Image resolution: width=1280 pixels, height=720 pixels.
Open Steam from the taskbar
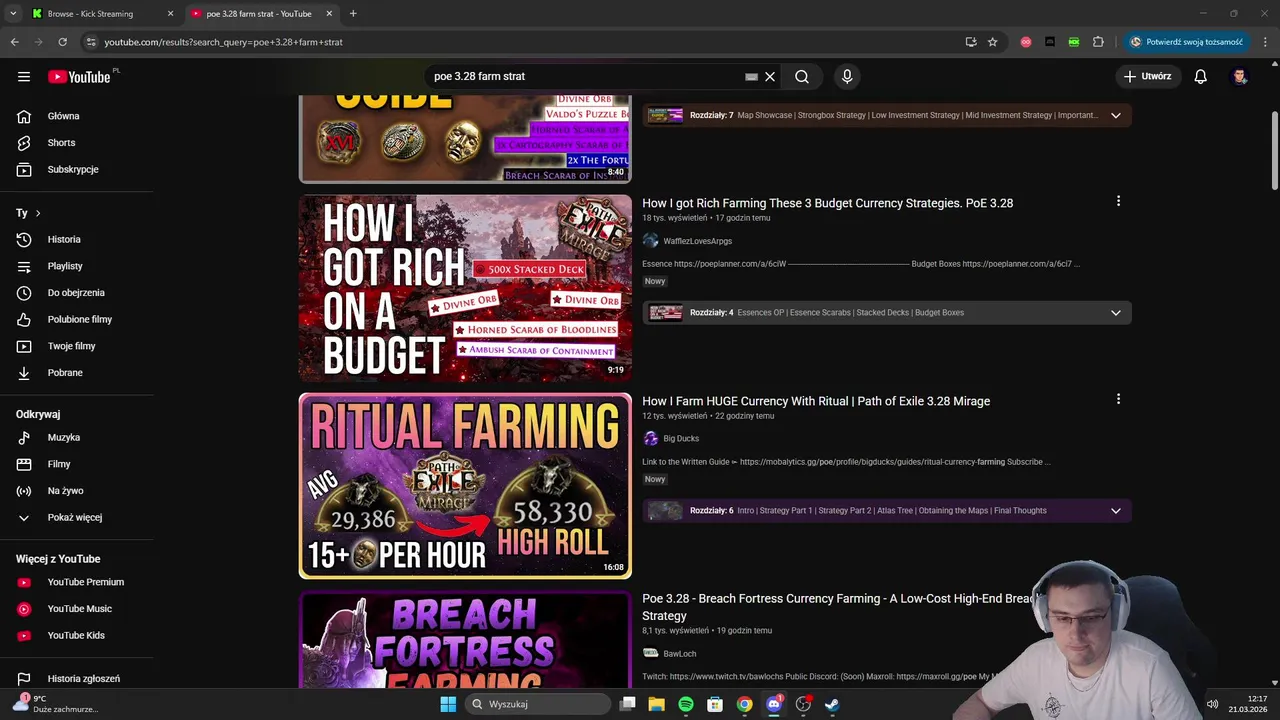832,704
